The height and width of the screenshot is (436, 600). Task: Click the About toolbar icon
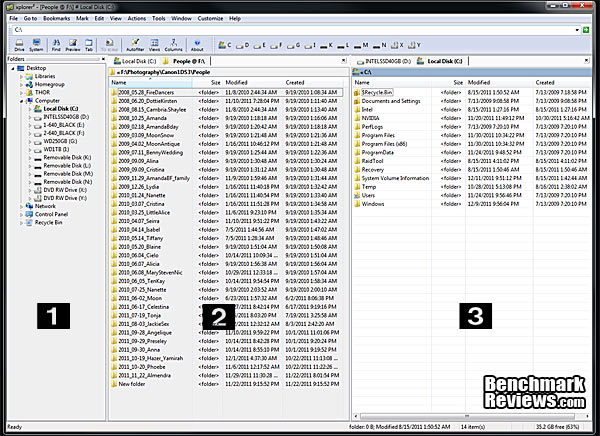tap(197, 45)
